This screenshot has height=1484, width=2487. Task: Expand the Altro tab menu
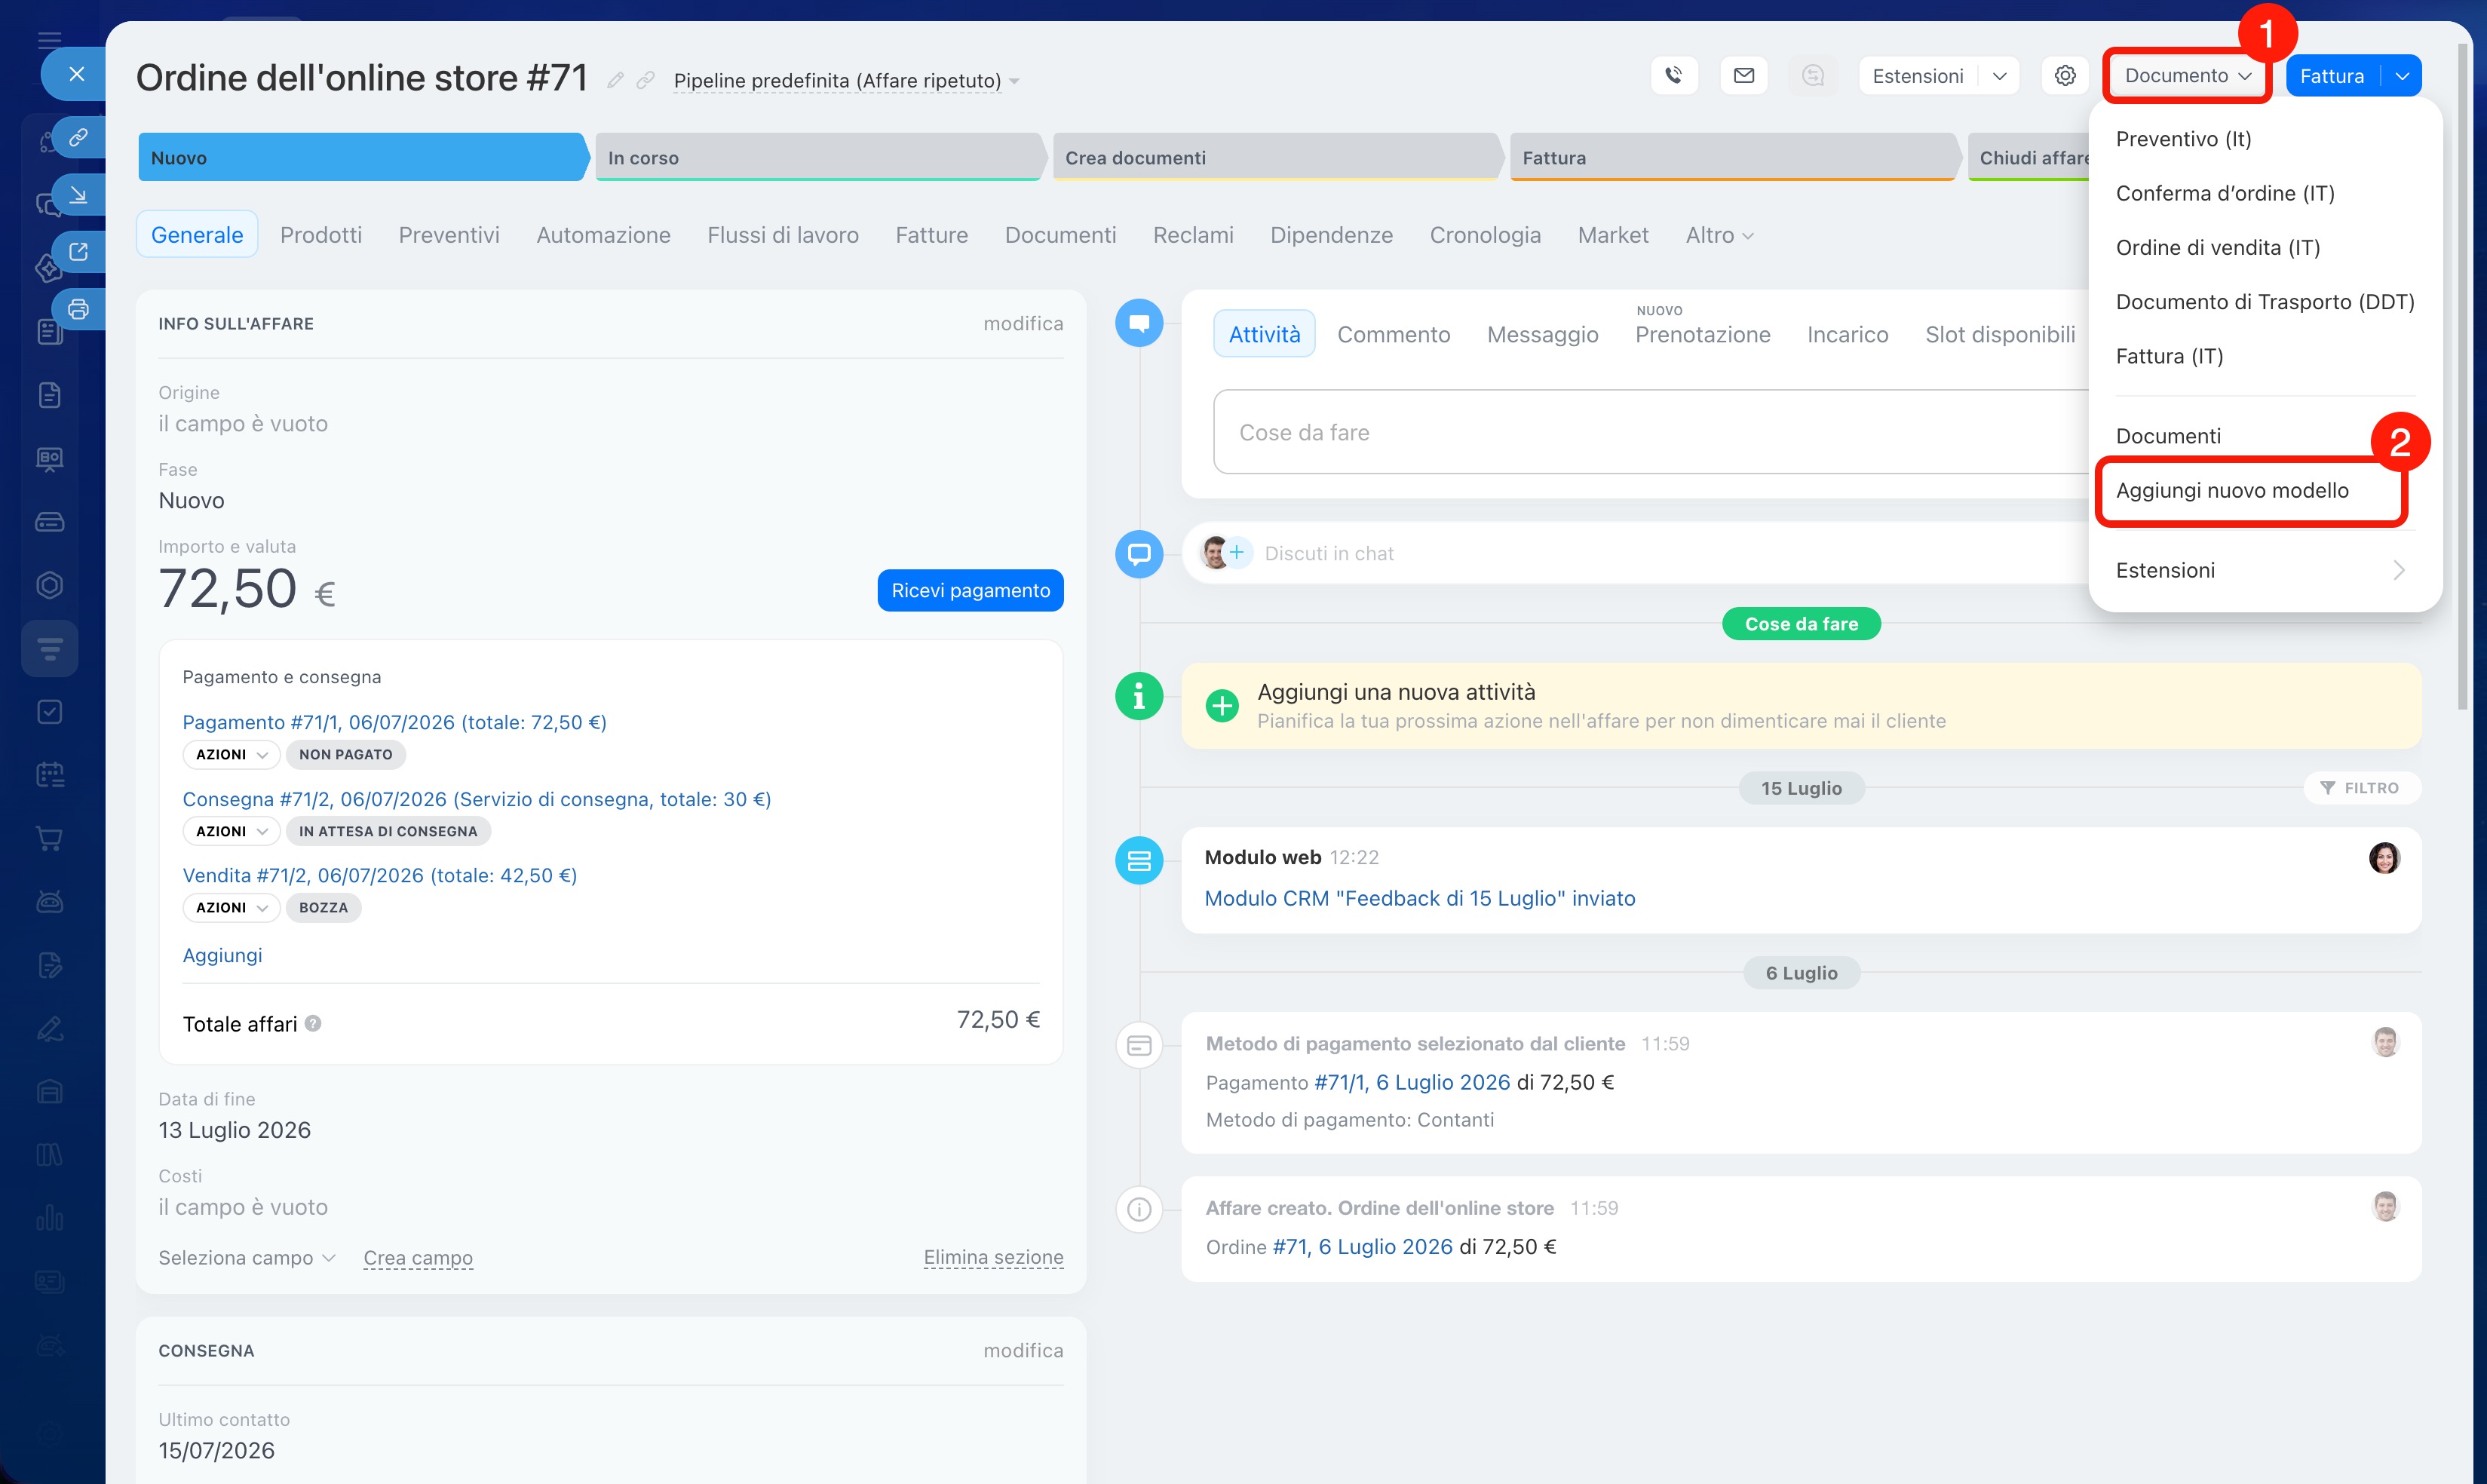[1719, 235]
